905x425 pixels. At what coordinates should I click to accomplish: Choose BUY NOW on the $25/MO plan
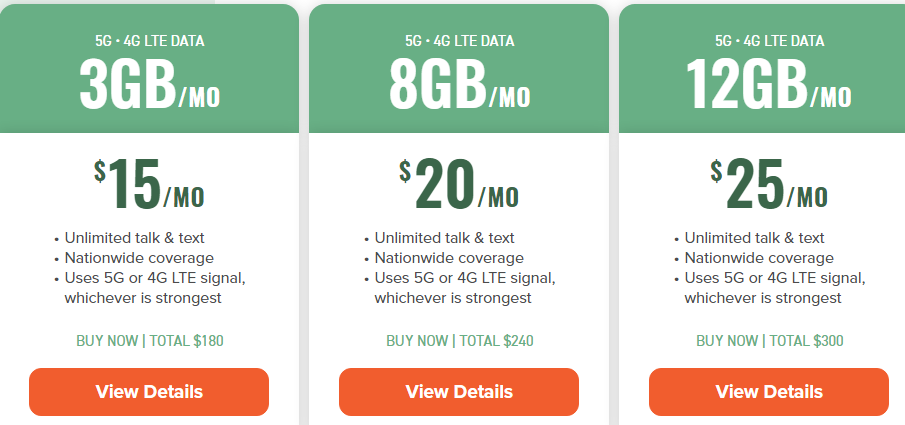727,341
